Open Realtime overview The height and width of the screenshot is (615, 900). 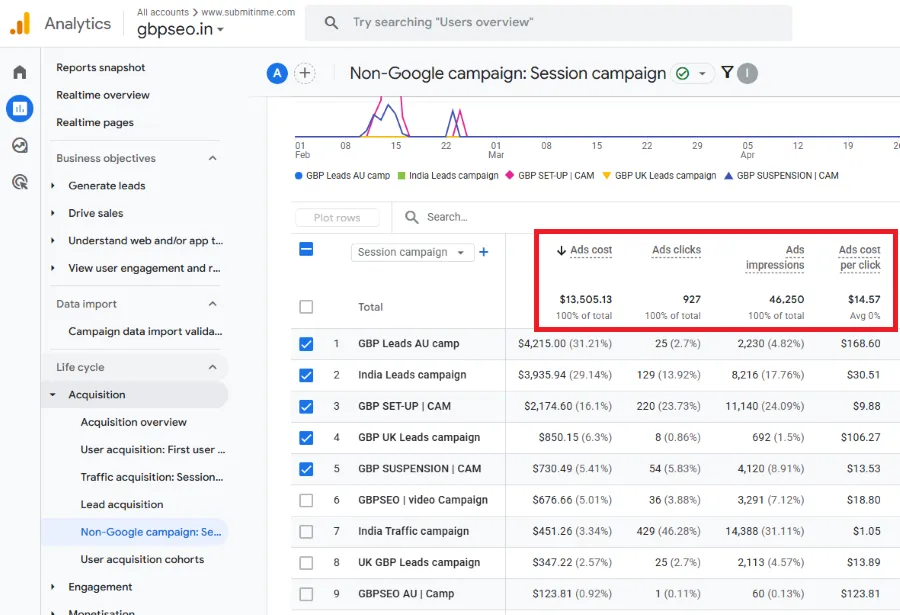pos(103,95)
